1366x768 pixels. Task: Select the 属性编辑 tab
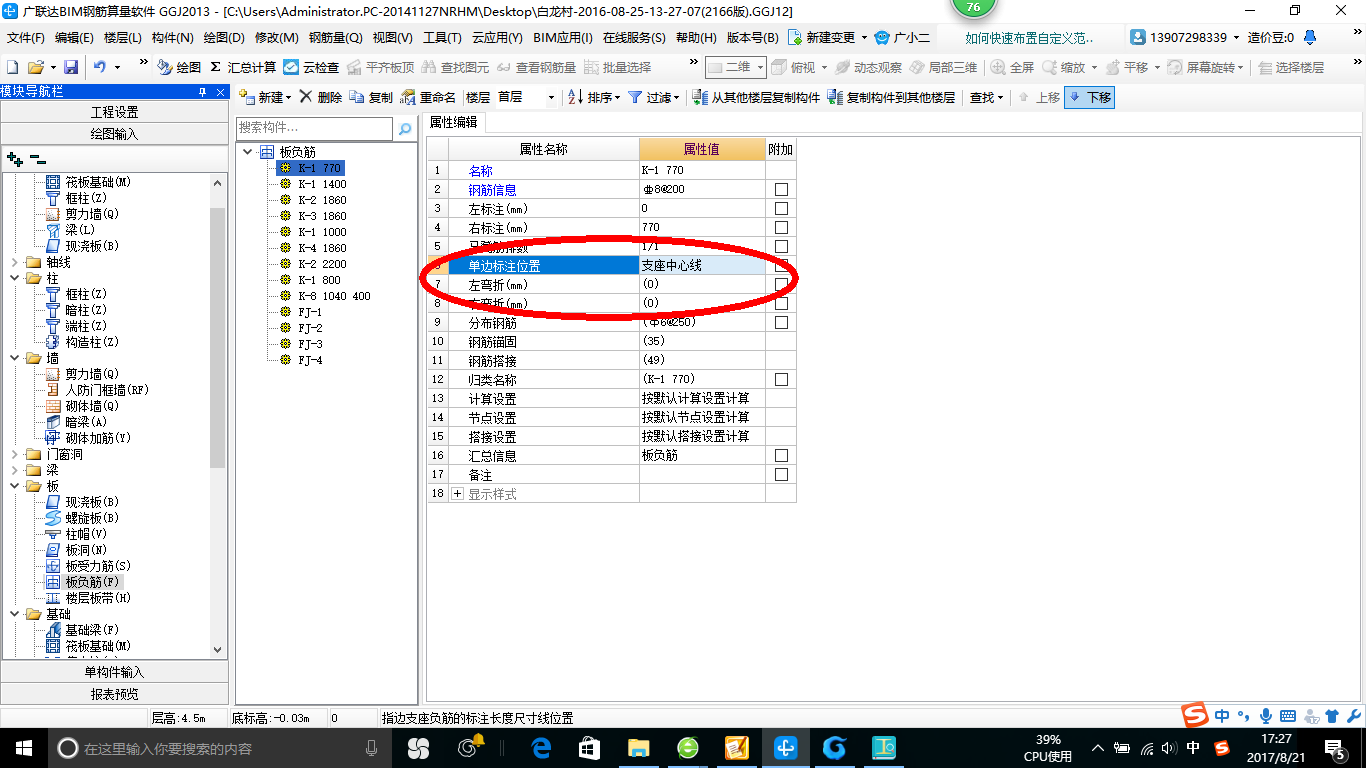coord(454,122)
